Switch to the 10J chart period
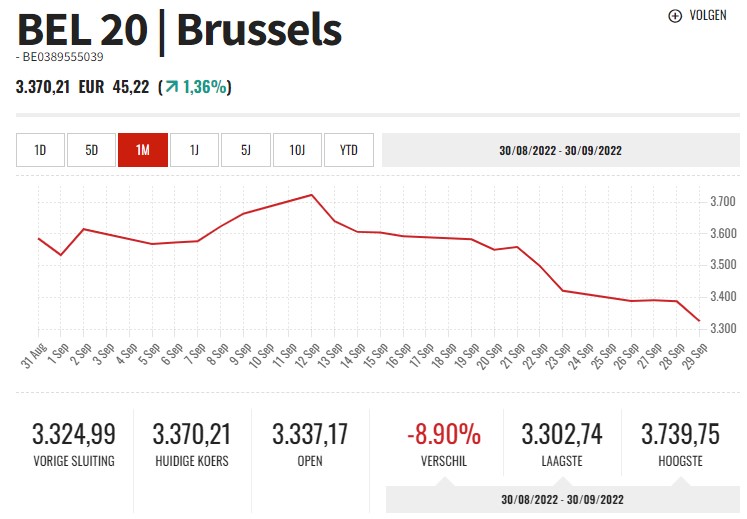The width and height of the screenshot is (747, 519). click(x=298, y=150)
